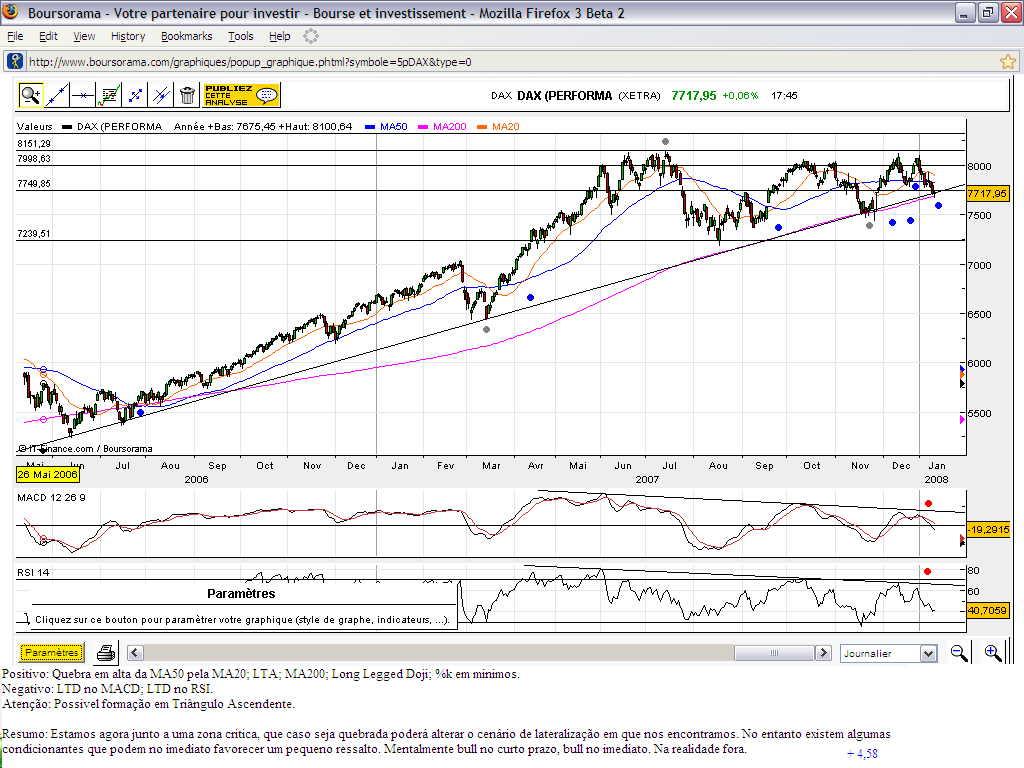Select the horizontal line drawing tool

pos(83,95)
